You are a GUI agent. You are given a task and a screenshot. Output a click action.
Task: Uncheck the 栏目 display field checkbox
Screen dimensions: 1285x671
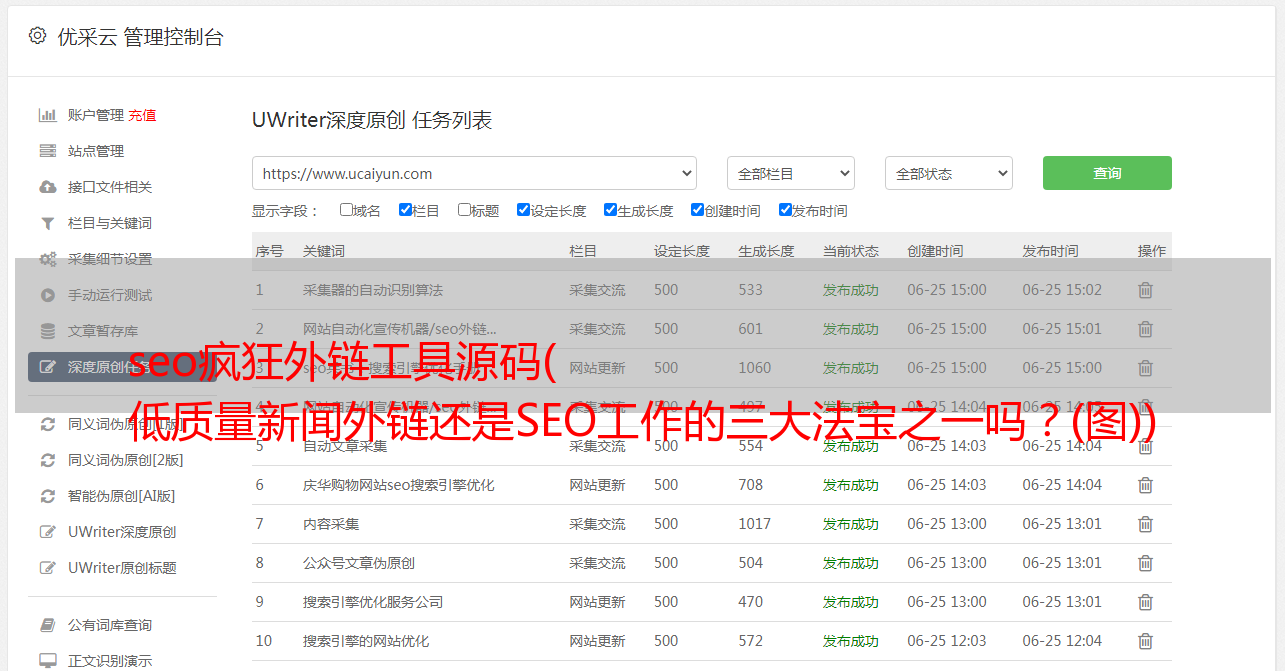(x=405, y=210)
